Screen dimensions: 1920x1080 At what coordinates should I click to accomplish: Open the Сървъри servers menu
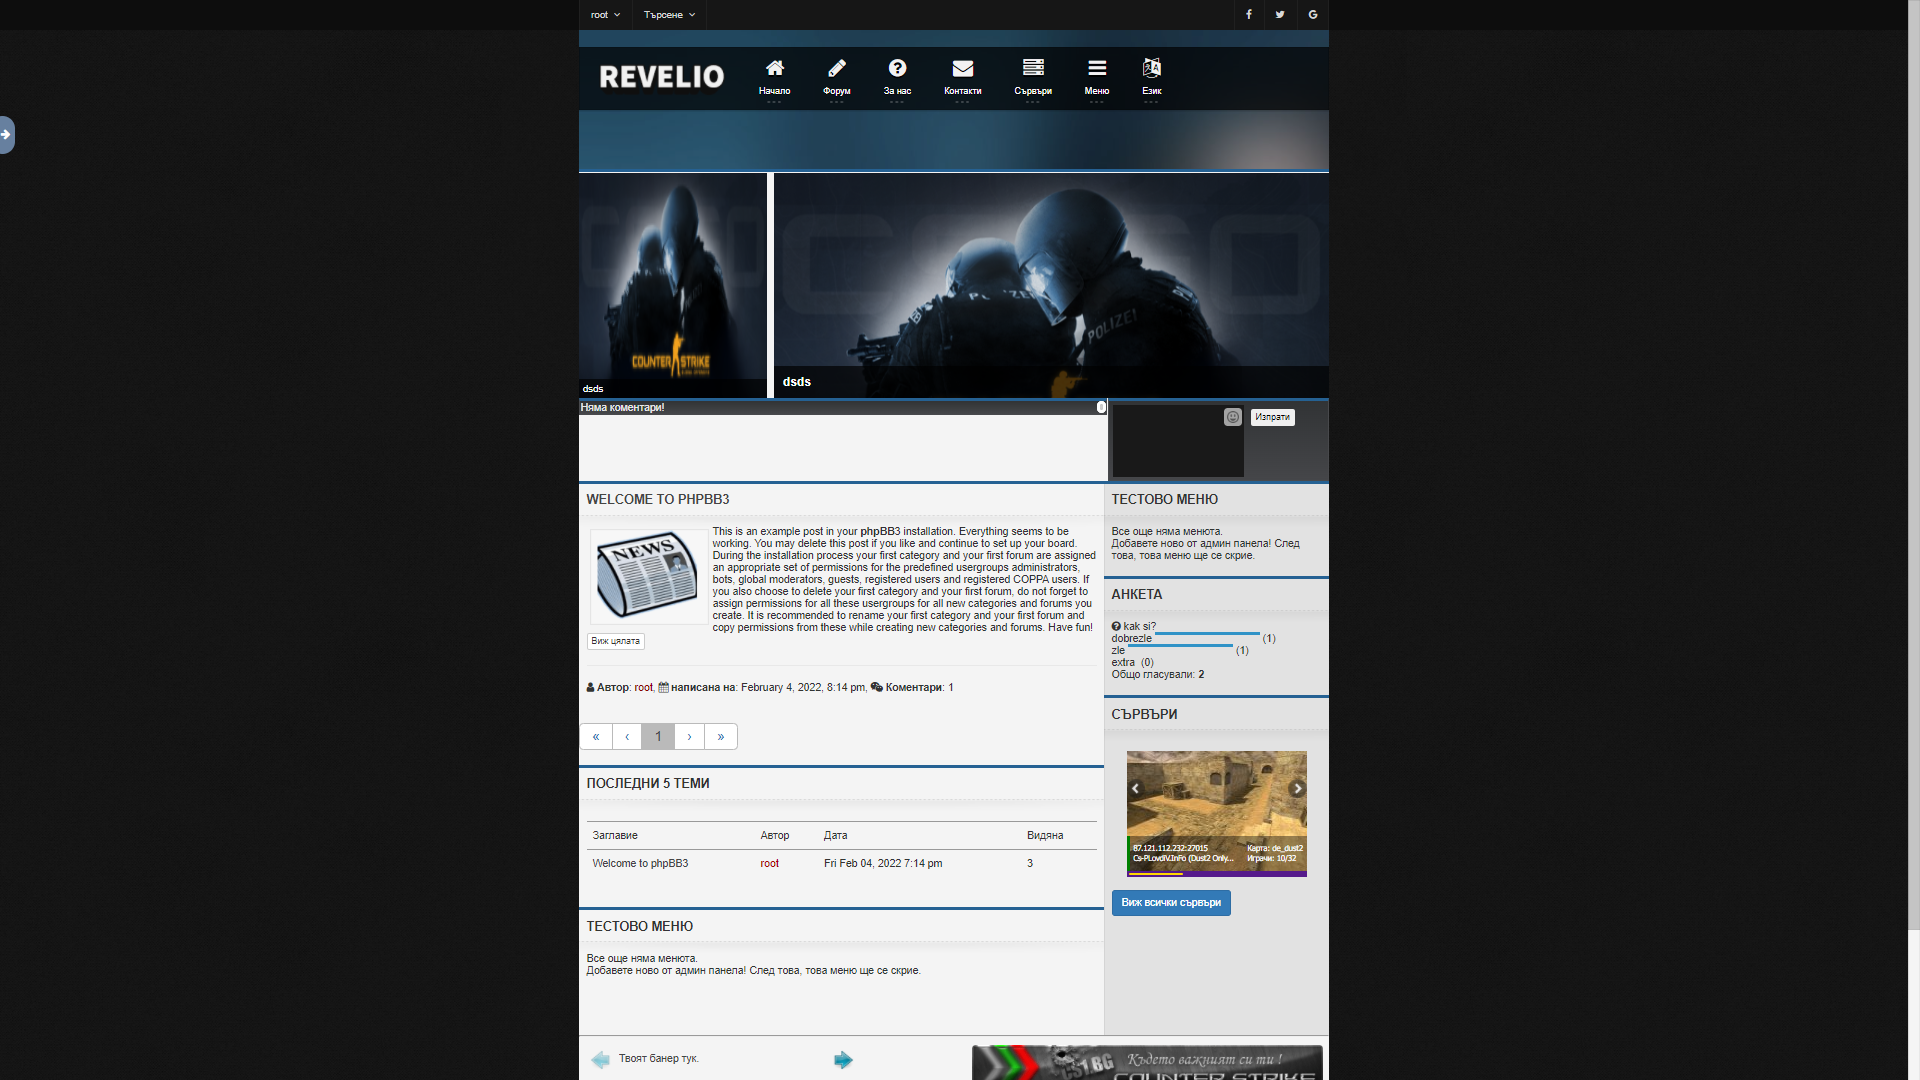point(1033,69)
